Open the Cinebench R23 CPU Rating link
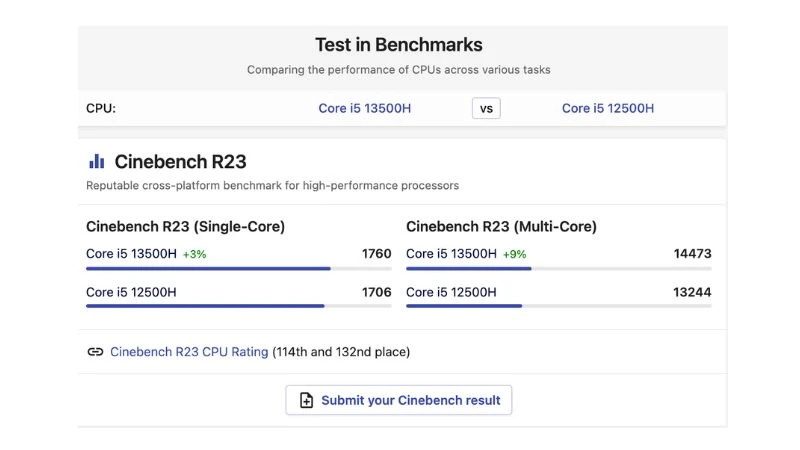 [189, 352]
